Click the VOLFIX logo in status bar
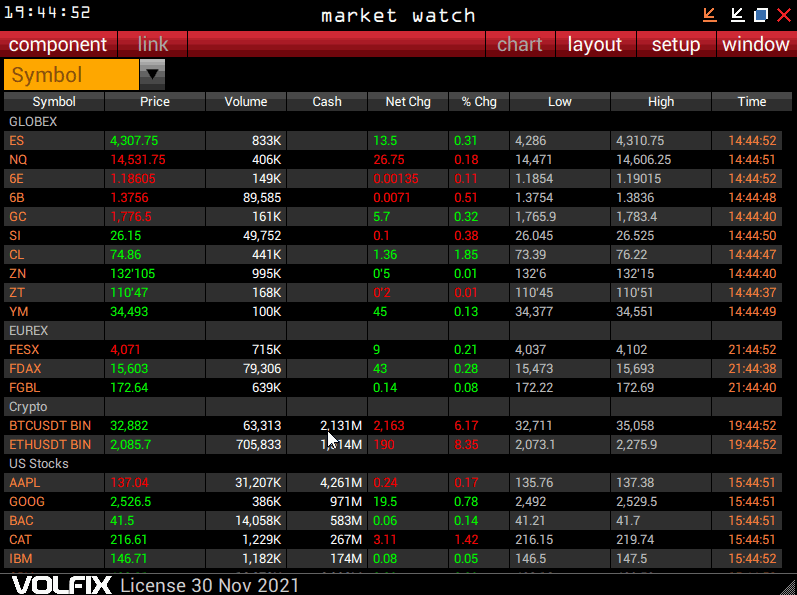Screen dimensions: 797x595 pos(62,585)
